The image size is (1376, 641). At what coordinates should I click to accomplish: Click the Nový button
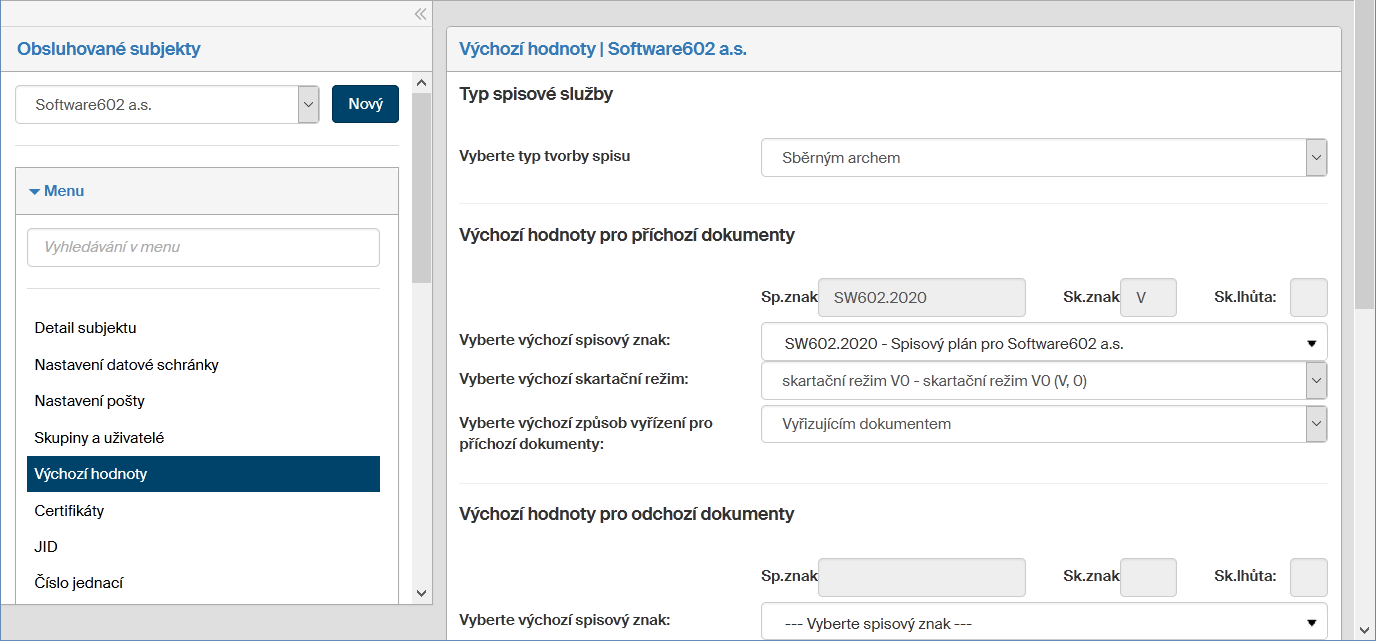pyautogui.click(x=365, y=104)
